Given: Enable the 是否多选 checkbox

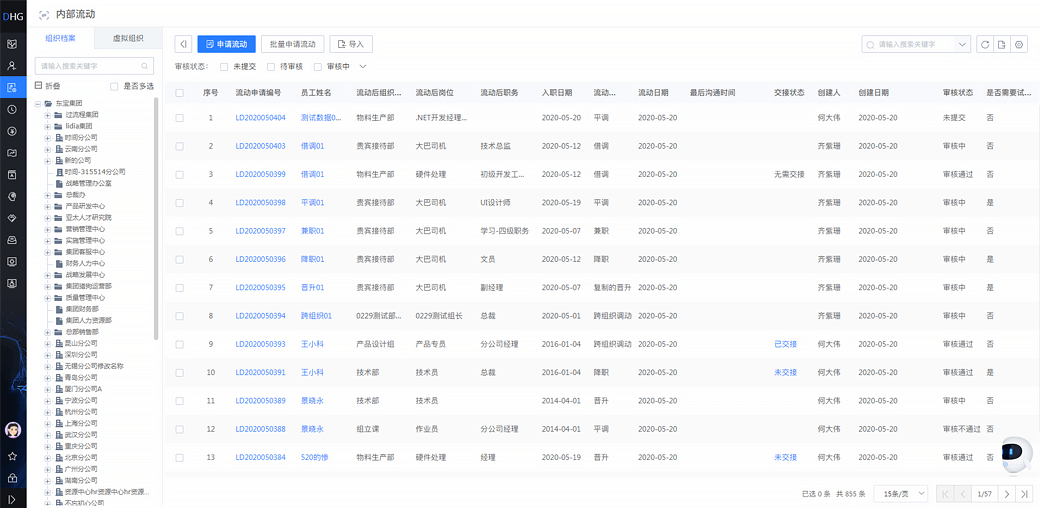Looking at the screenshot, I should coord(114,86).
